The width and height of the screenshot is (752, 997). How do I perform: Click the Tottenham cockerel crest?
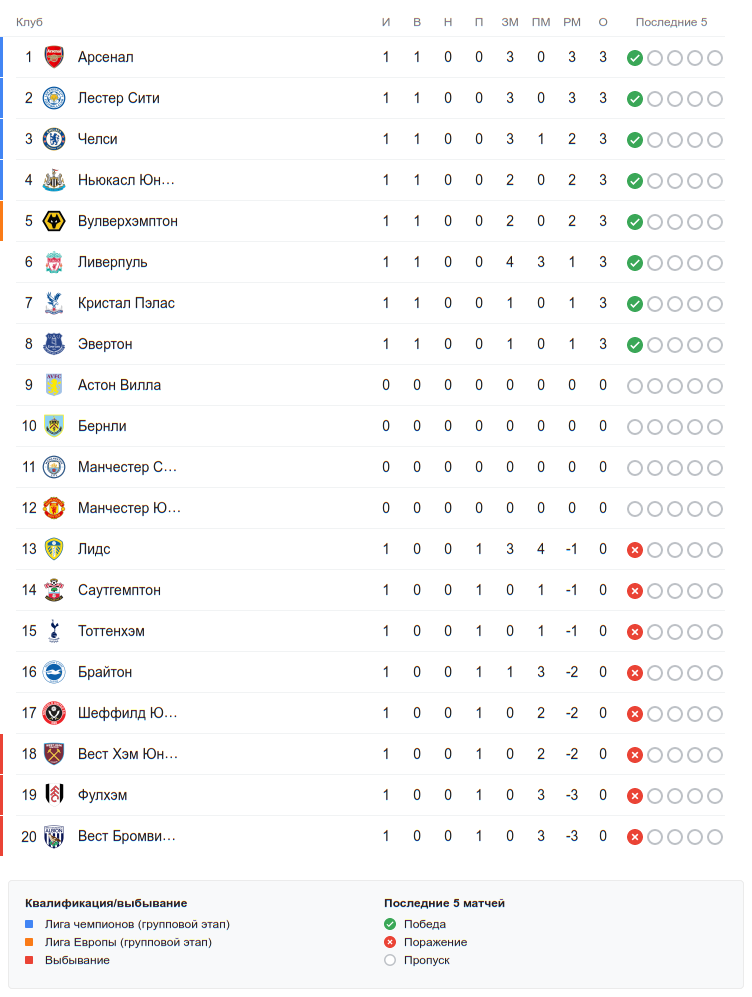[x=54, y=631]
